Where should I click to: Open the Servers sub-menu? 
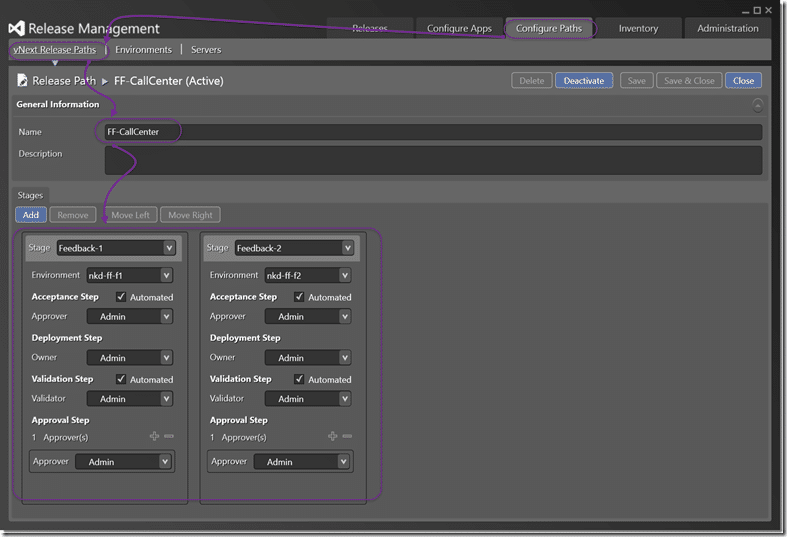click(x=206, y=50)
